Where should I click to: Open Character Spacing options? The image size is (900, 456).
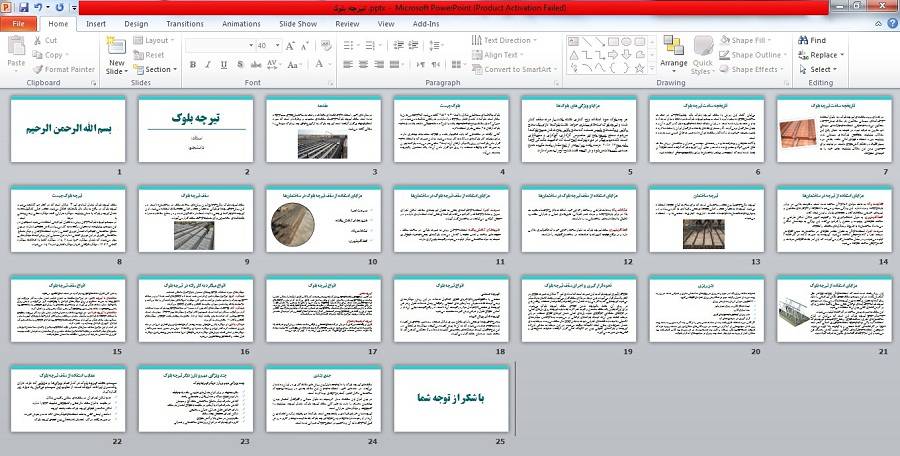pos(273,64)
